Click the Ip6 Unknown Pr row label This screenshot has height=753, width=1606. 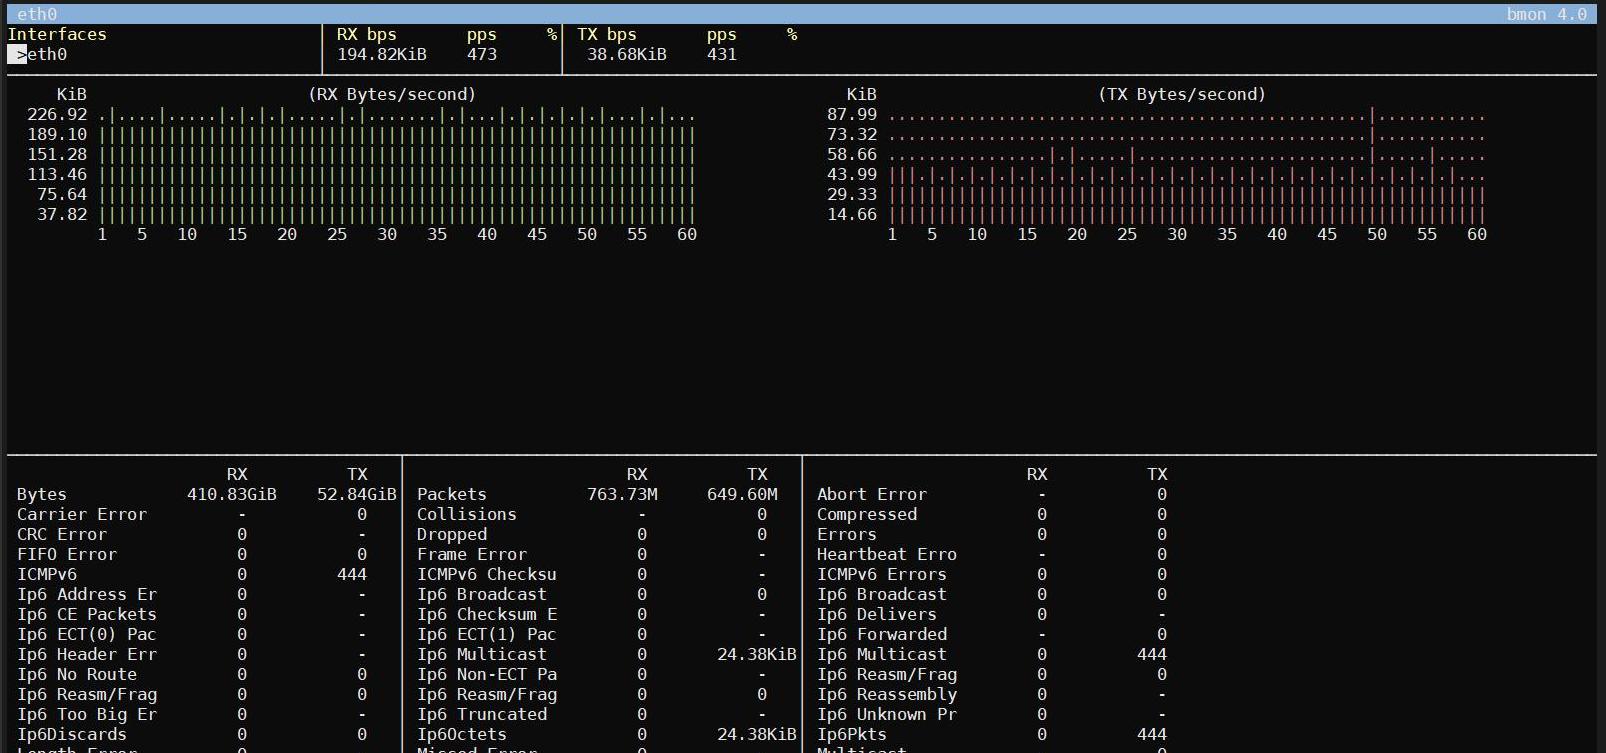(x=887, y=714)
